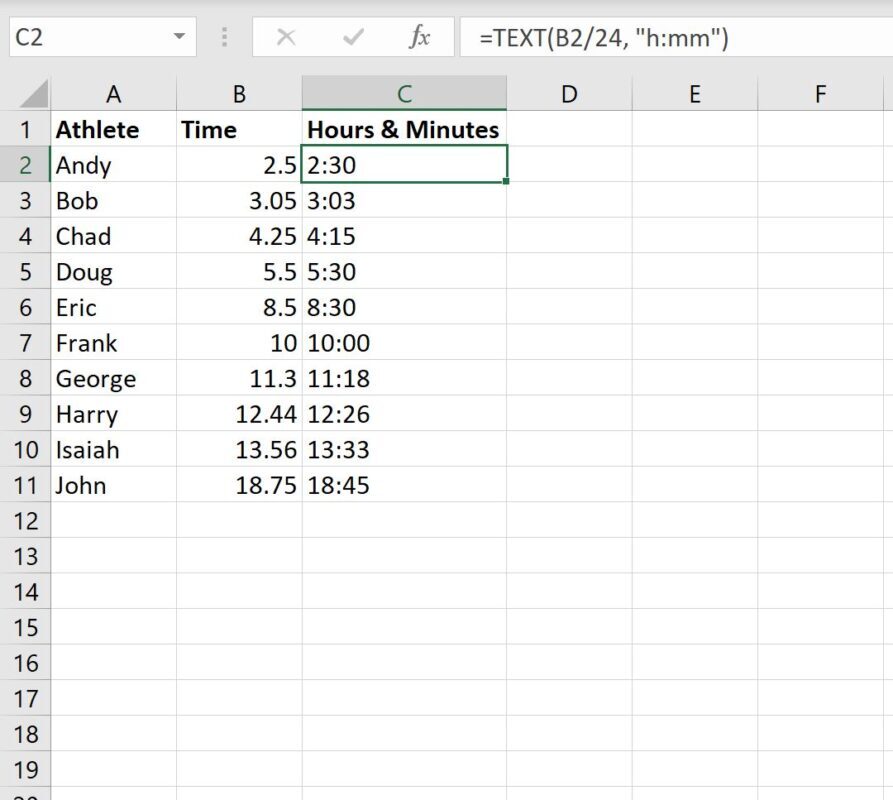Click the cell showing 10:00
The width and height of the screenshot is (893, 800).
[404, 343]
